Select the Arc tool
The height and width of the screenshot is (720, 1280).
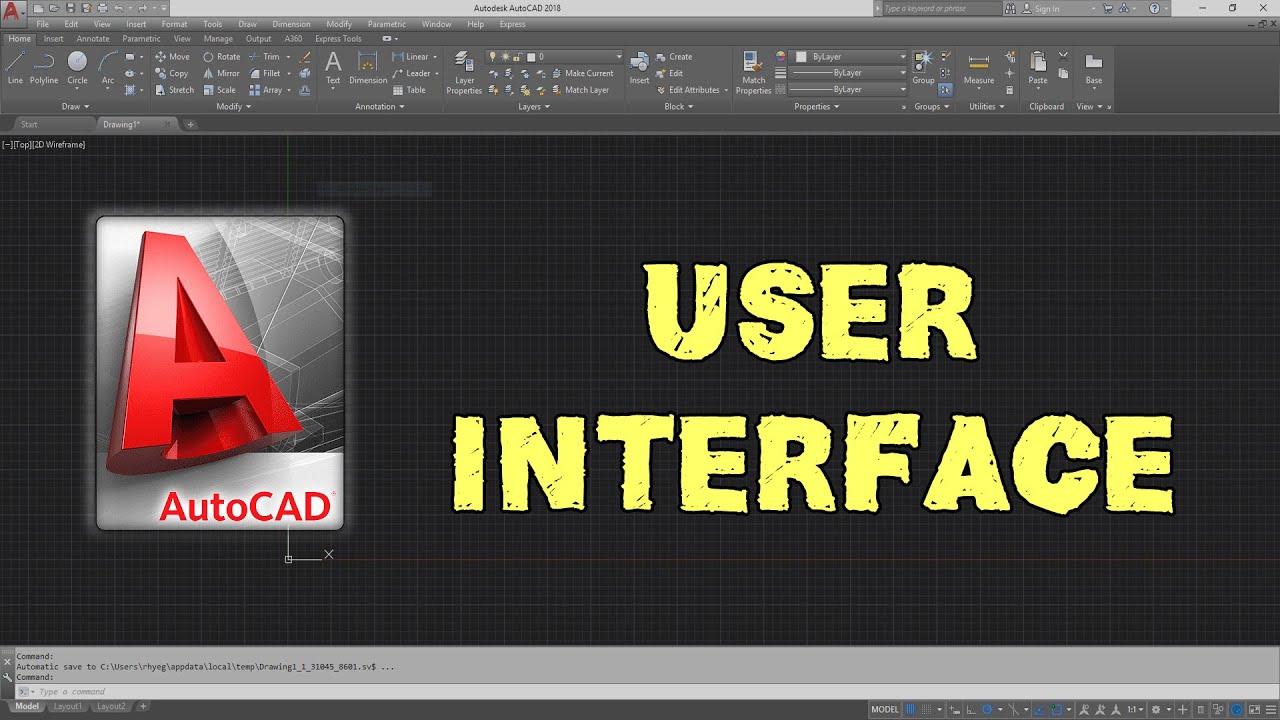coord(108,68)
